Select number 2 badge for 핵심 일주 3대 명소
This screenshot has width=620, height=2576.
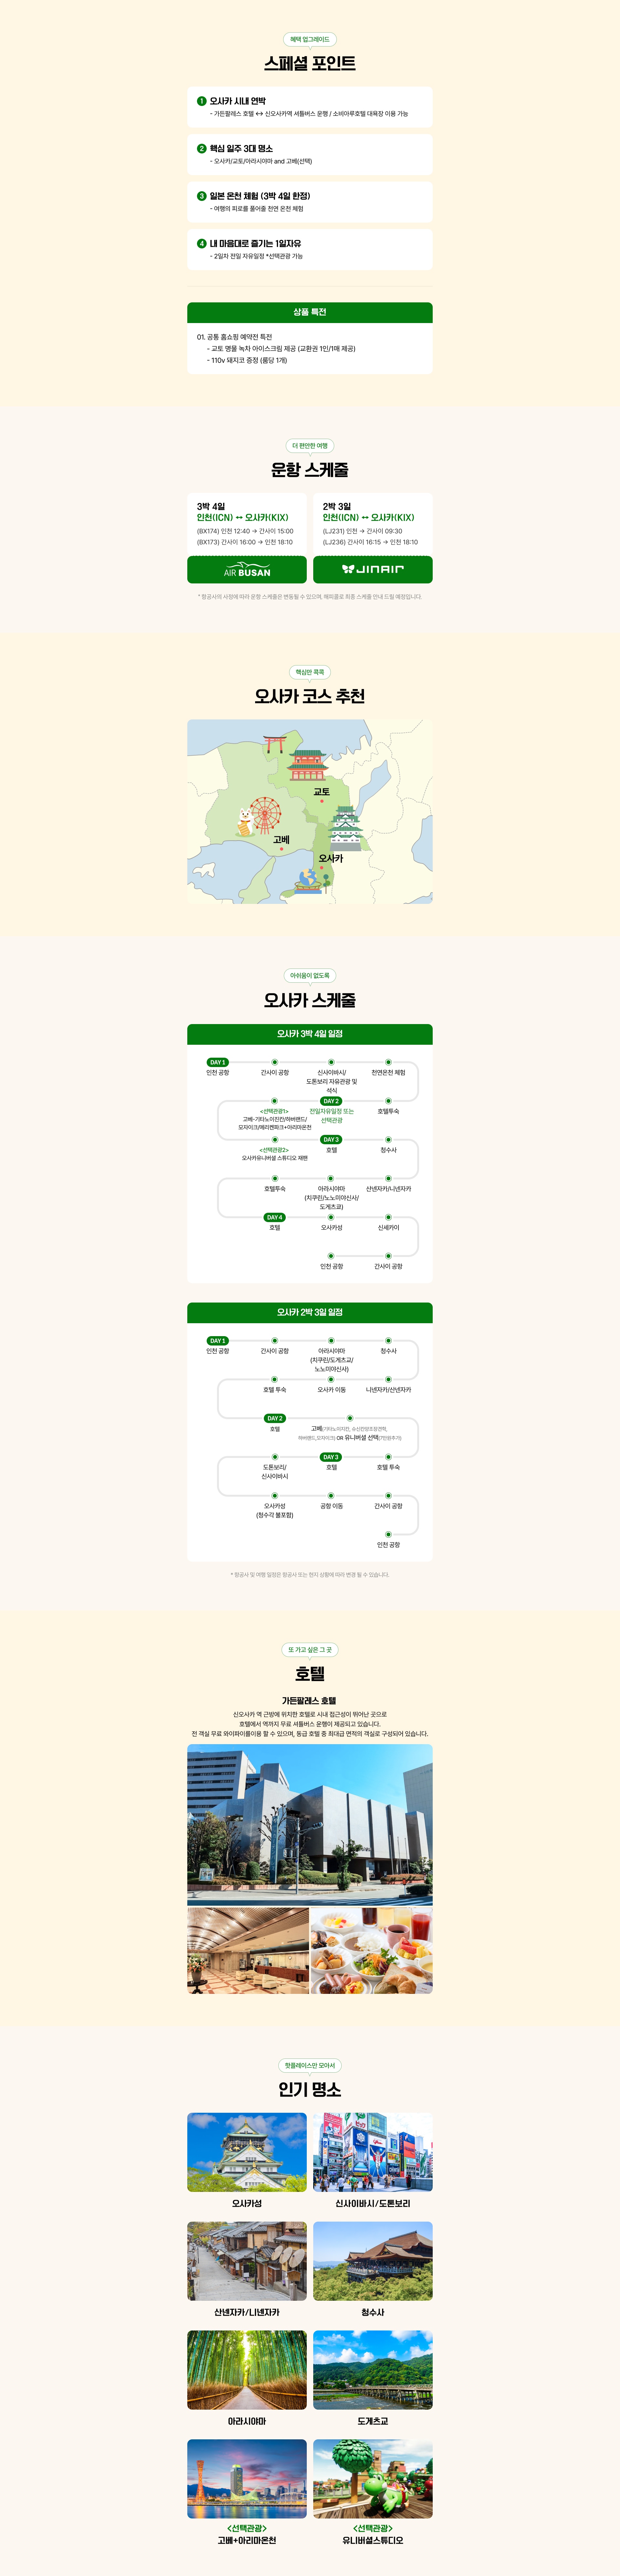coord(201,148)
